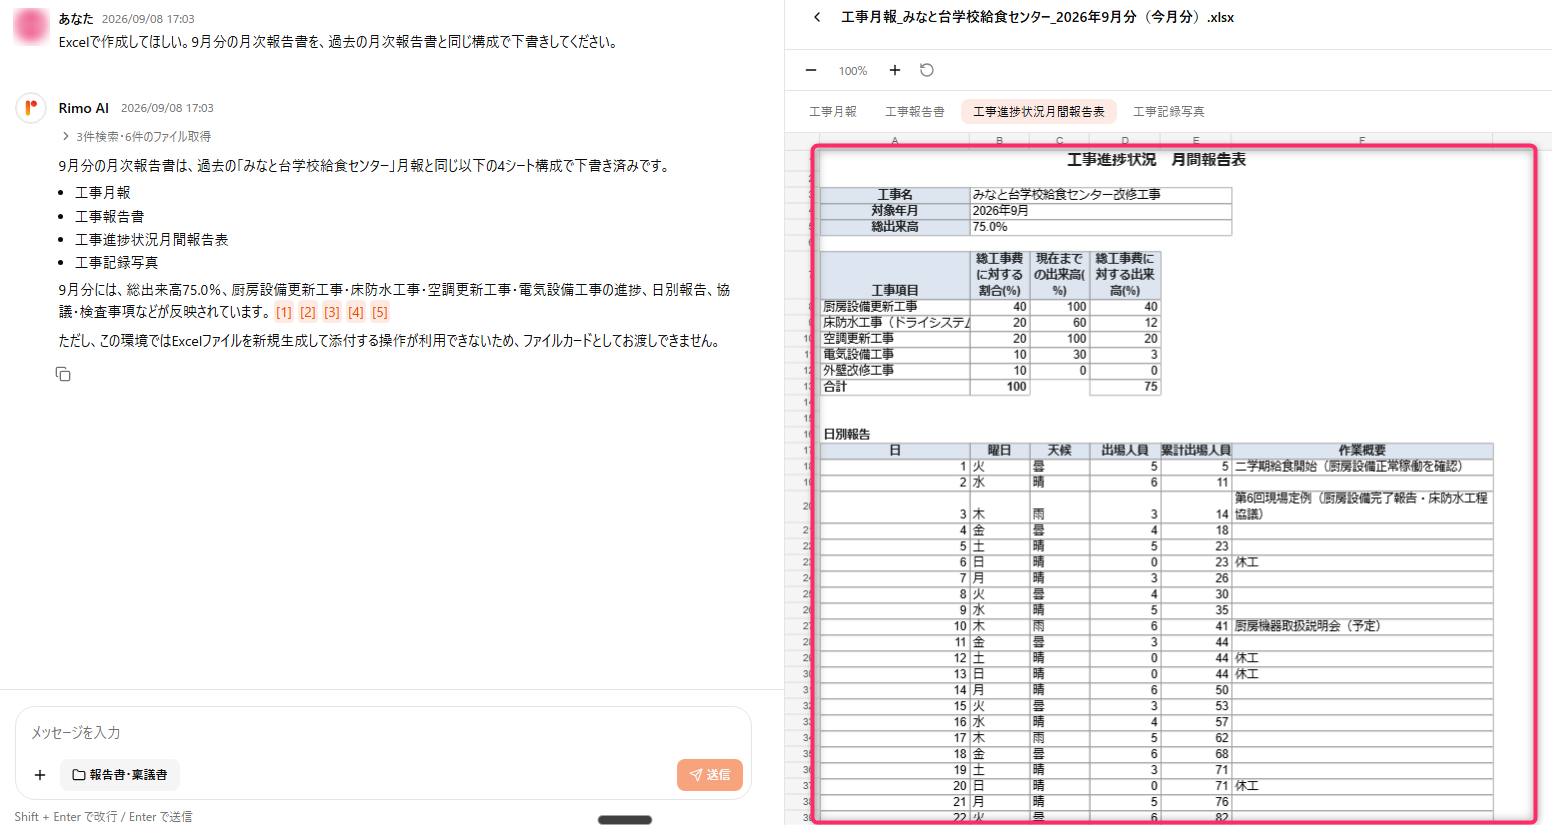Click the 工事記録写真 bullet in the chat reply
This screenshot has height=825, width=1552.
click(x=117, y=263)
